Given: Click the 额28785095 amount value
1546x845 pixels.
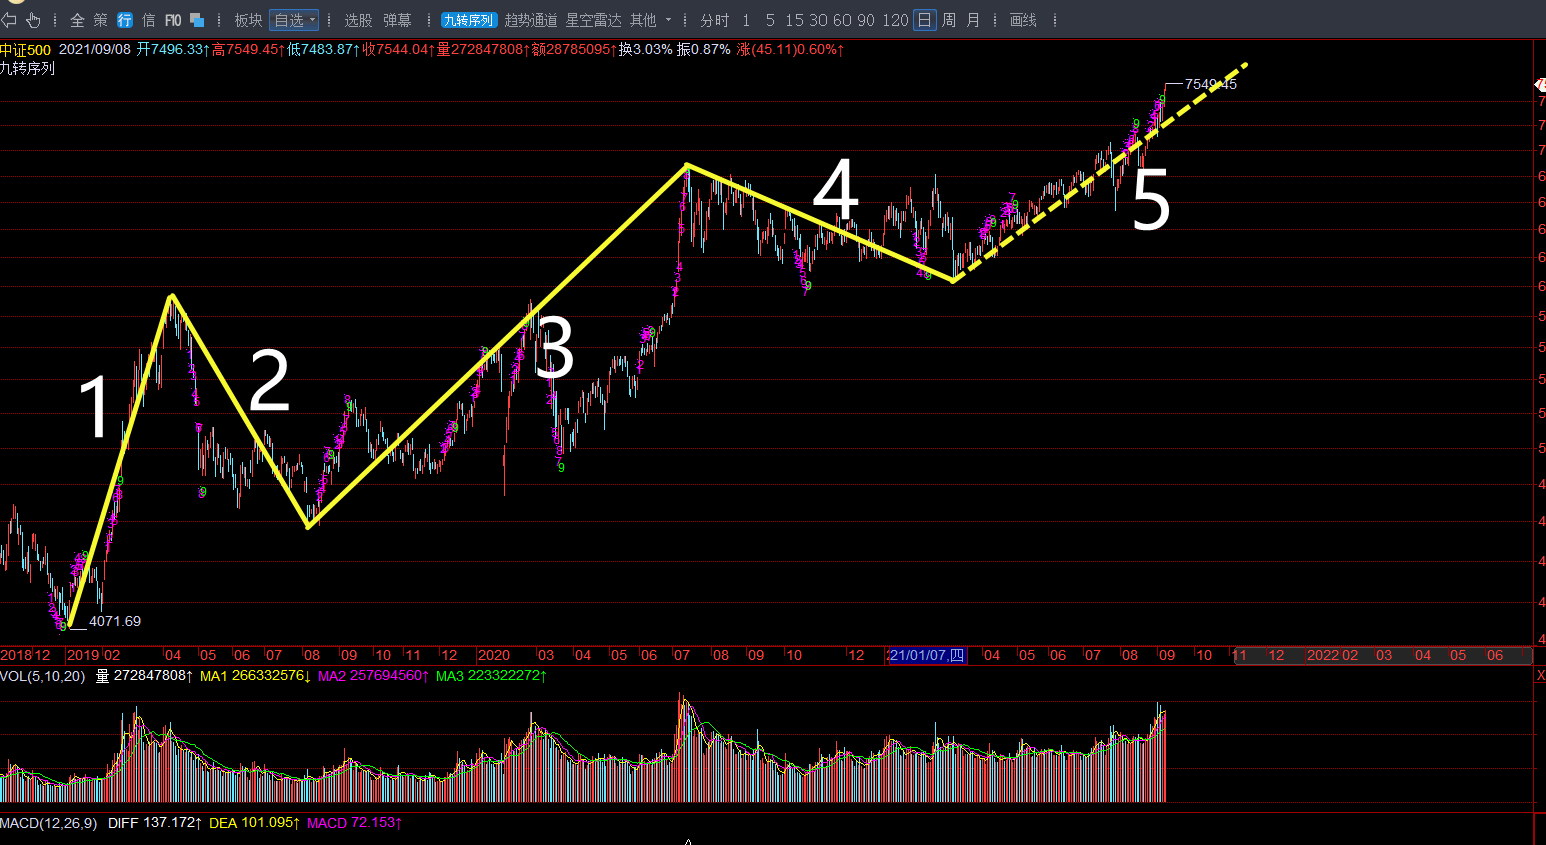Looking at the screenshot, I should pos(574,49).
